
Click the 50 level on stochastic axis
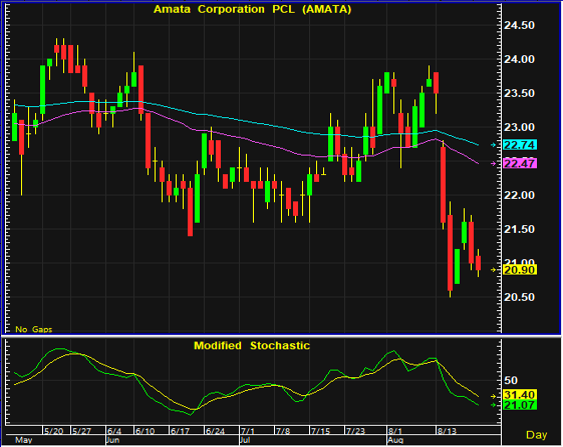[x=511, y=380]
